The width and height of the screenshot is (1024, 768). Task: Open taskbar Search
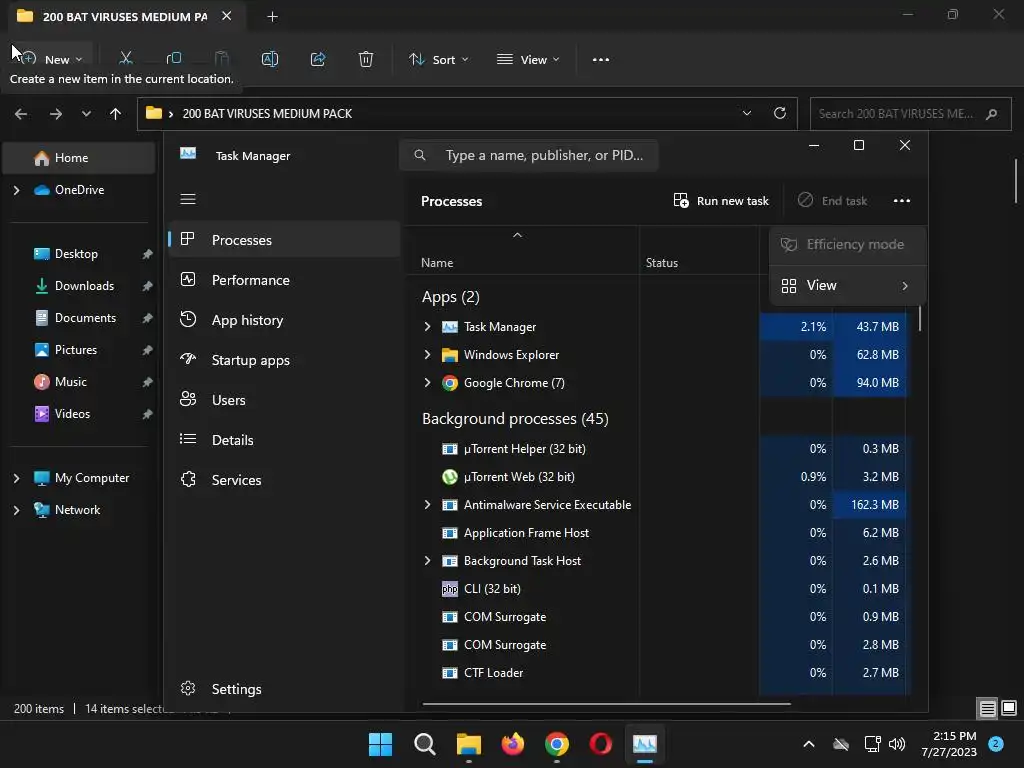[424, 744]
